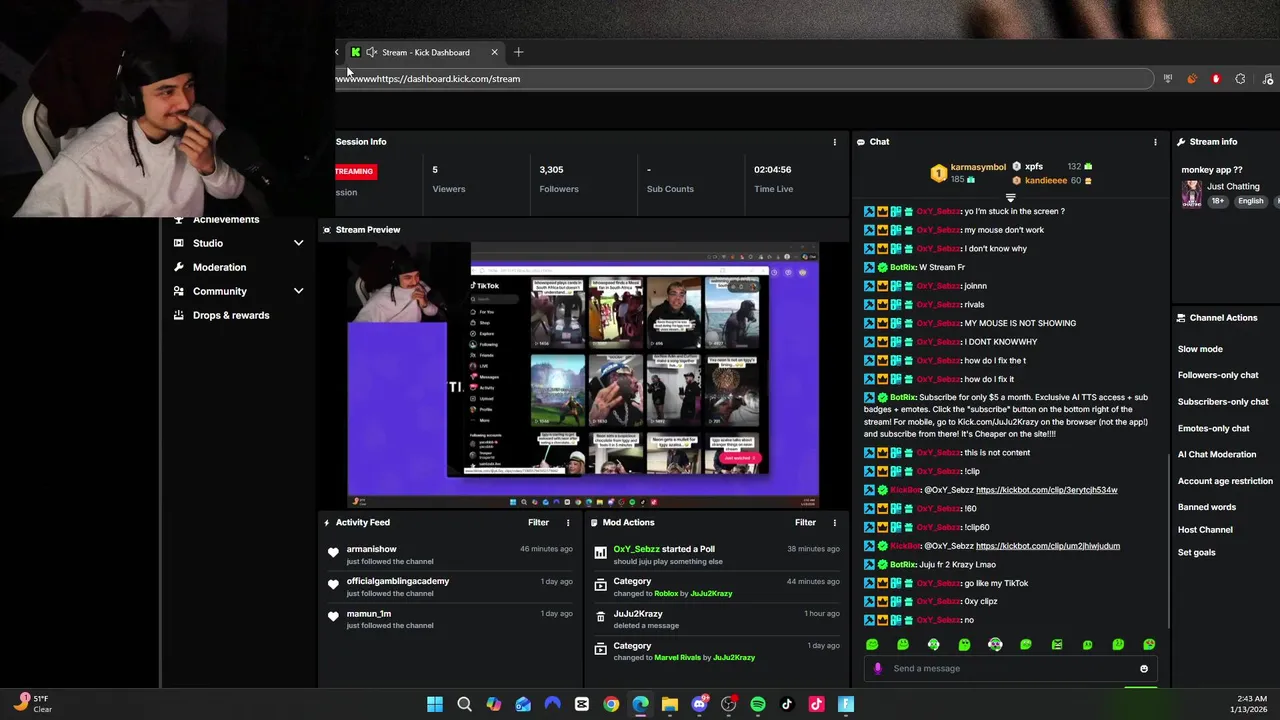Open a new browser tab with plus
This screenshot has height=720, width=1280.
click(x=518, y=52)
